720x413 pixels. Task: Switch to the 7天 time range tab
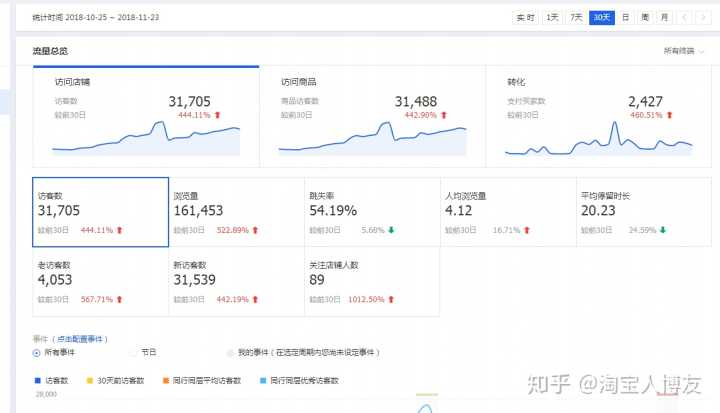577,17
